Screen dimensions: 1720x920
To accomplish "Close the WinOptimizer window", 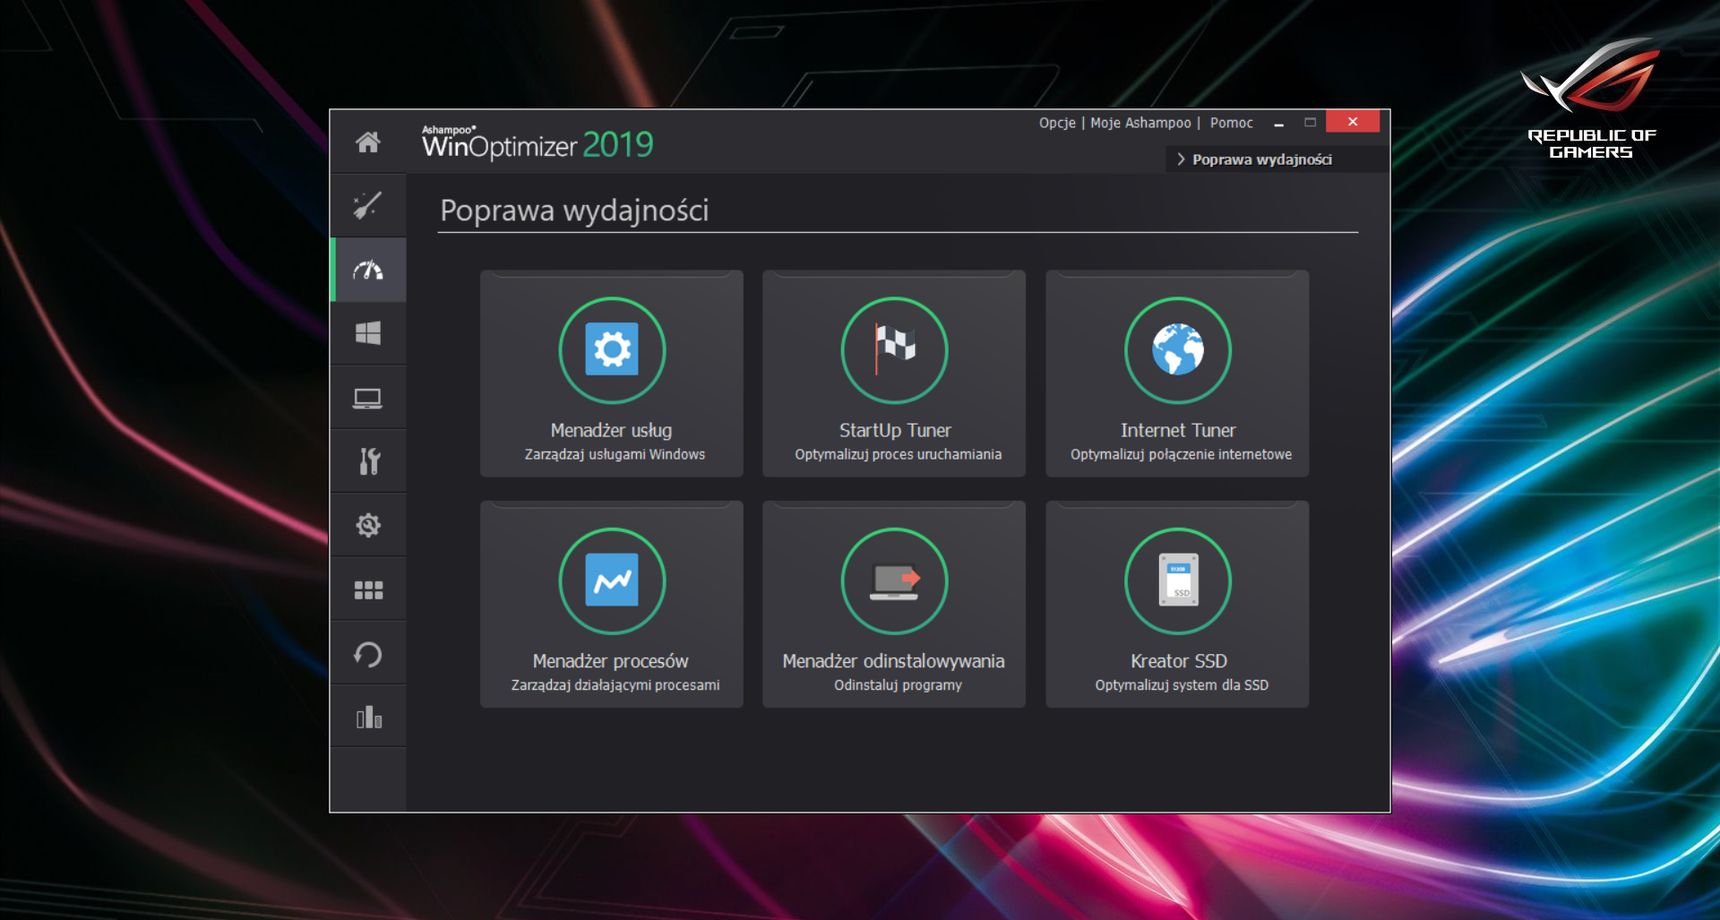I will (1352, 122).
